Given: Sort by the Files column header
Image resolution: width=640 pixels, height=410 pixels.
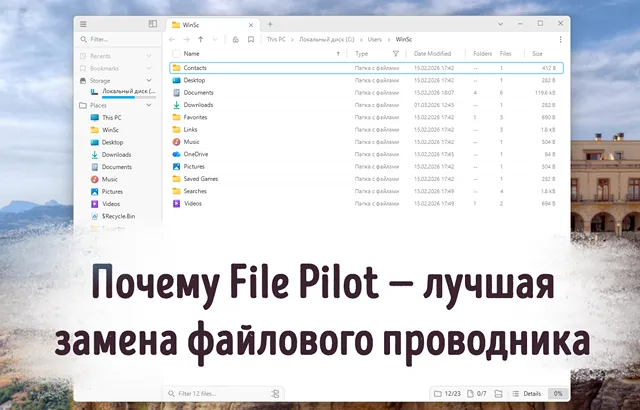Looking at the screenshot, I should tap(505, 54).
